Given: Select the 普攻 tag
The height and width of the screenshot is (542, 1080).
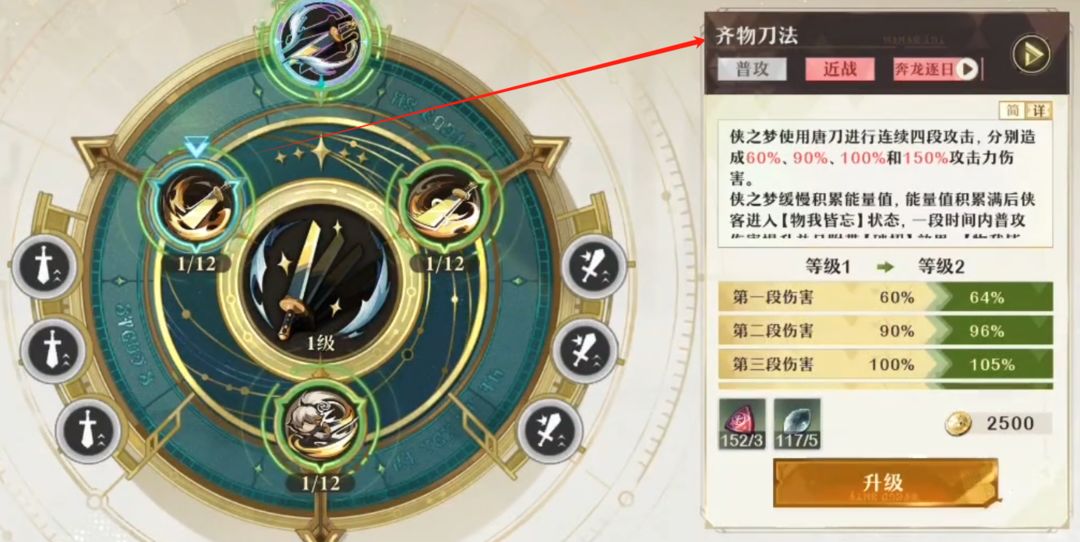Looking at the screenshot, I should [x=752, y=69].
